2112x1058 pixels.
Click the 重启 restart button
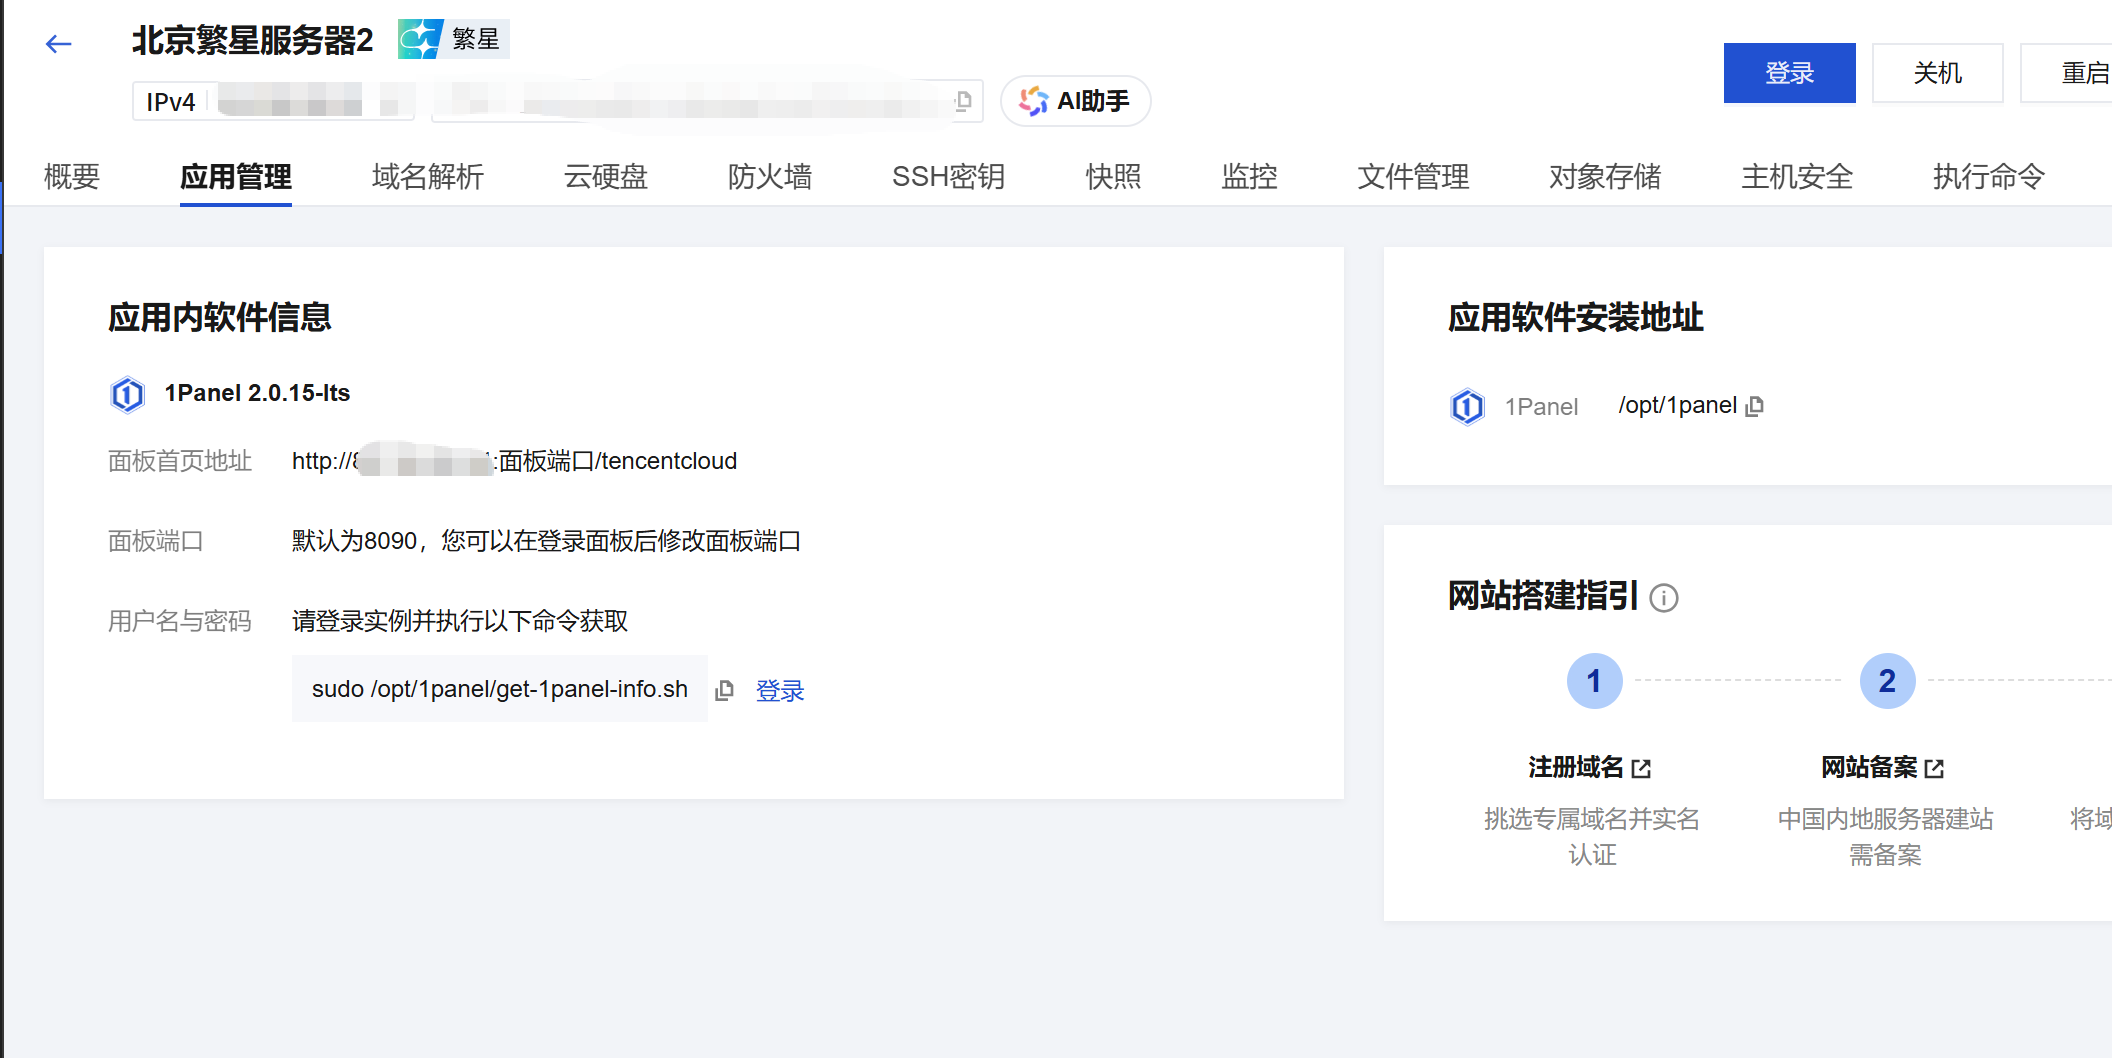tap(2080, 73)
